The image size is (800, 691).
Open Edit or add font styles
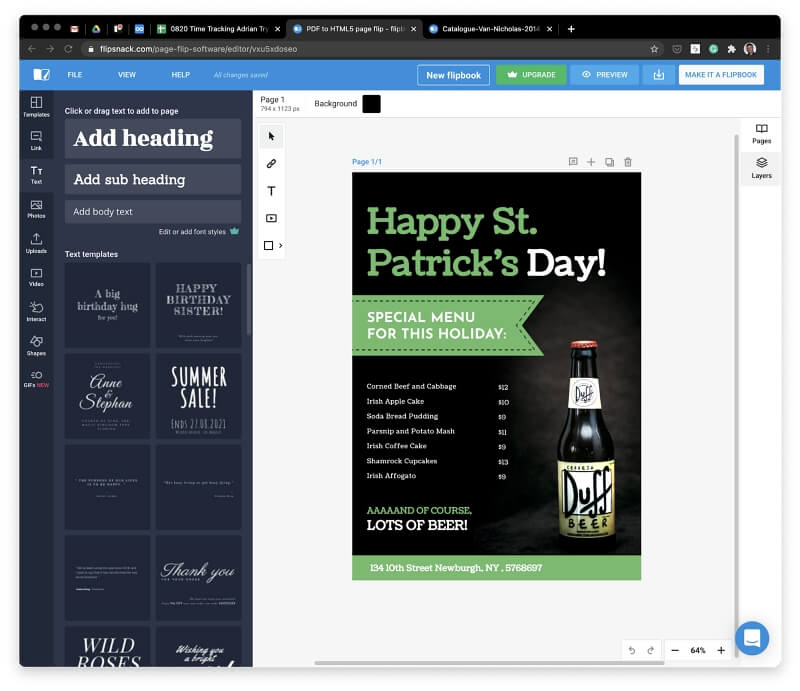pos(198,232)
